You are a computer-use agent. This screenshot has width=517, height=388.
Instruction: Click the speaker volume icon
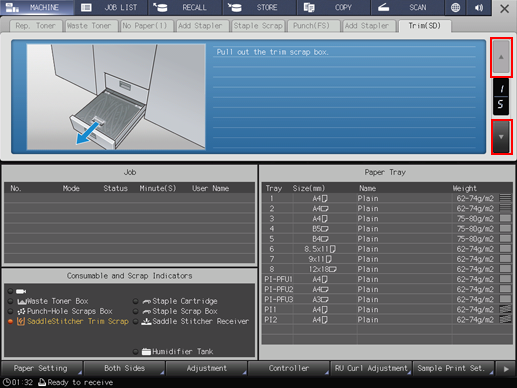tap(479, 7)
